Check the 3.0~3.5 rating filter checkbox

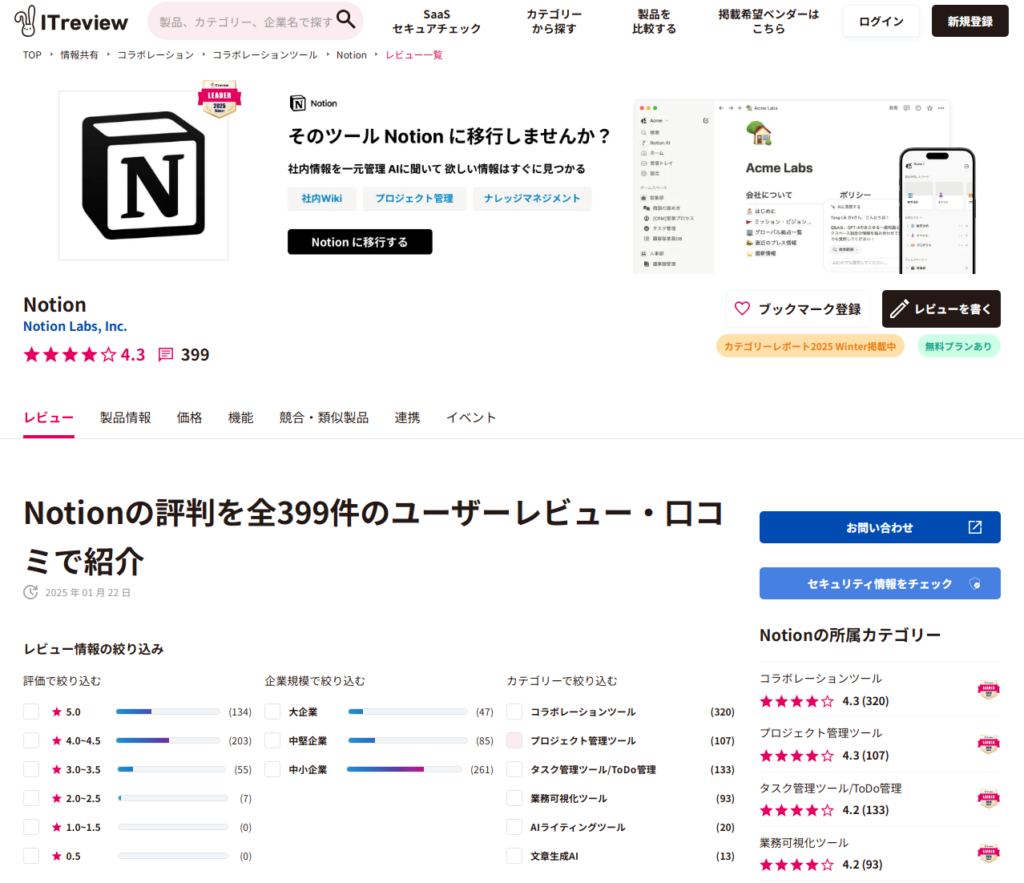point(31,769)
